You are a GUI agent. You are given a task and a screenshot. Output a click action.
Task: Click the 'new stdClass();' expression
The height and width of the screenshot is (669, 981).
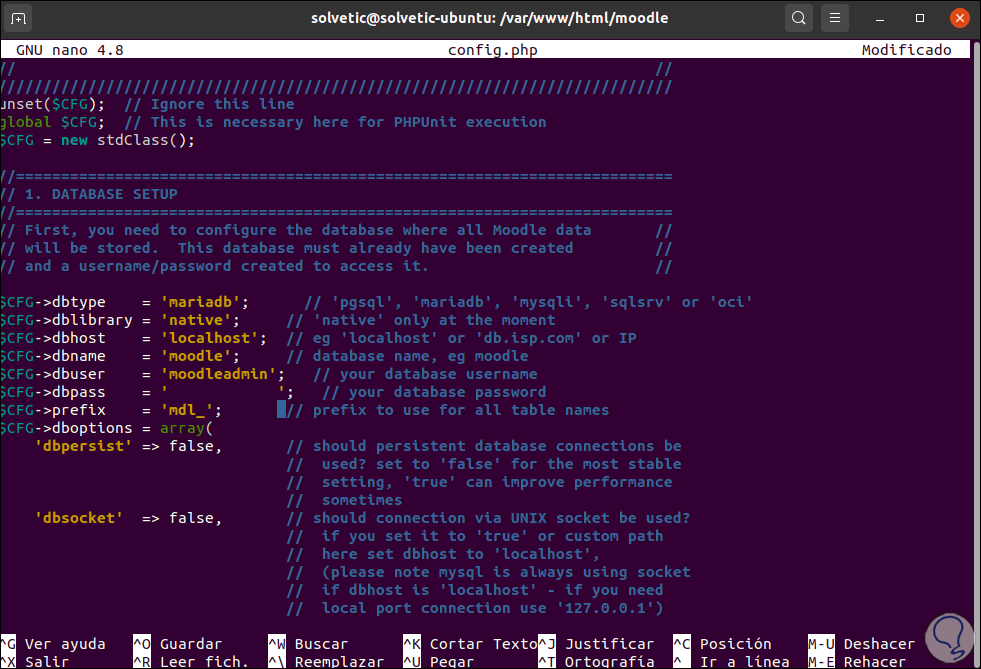[128, 140]
